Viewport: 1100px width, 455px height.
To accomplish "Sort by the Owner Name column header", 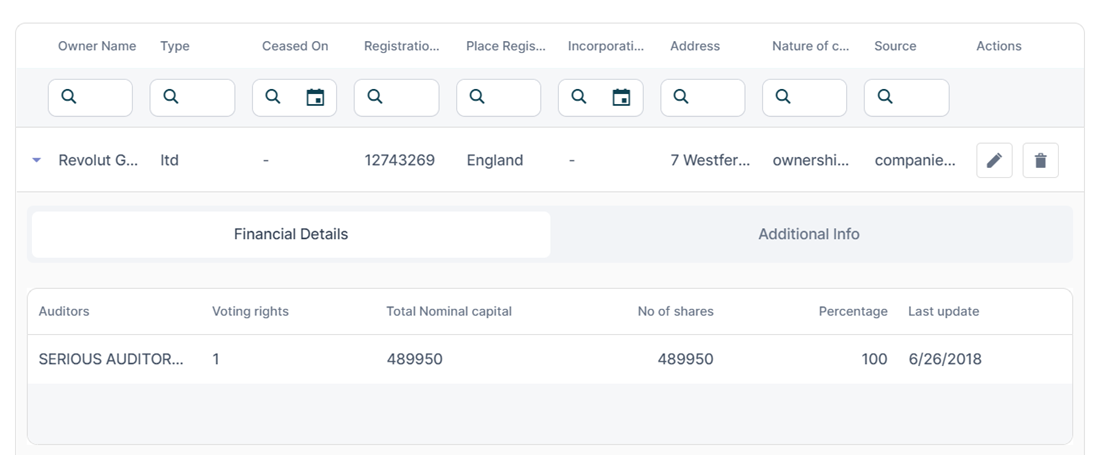I will pos(97,46).
